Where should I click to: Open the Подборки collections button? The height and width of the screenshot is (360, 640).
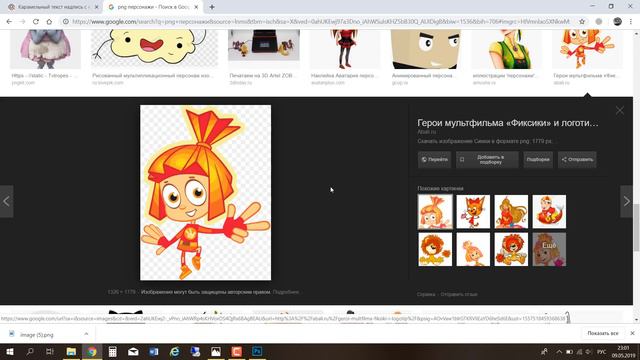[x=538, y=160]
